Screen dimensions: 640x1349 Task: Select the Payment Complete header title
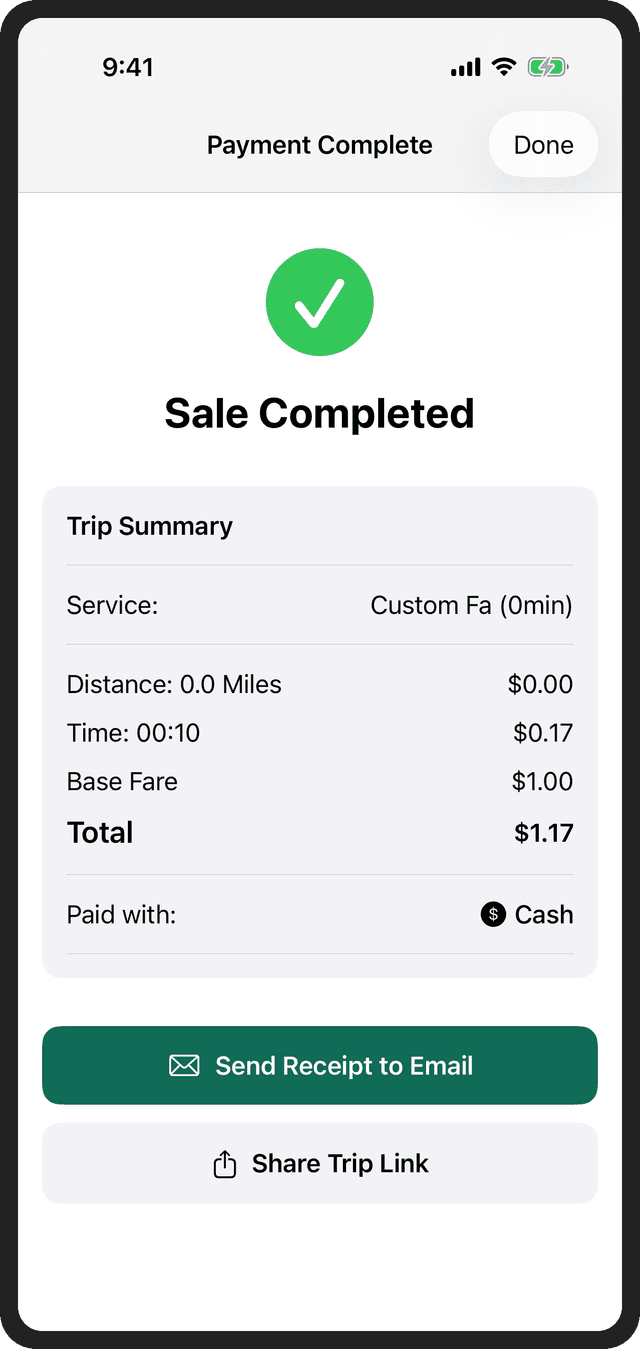coord(319,144)
